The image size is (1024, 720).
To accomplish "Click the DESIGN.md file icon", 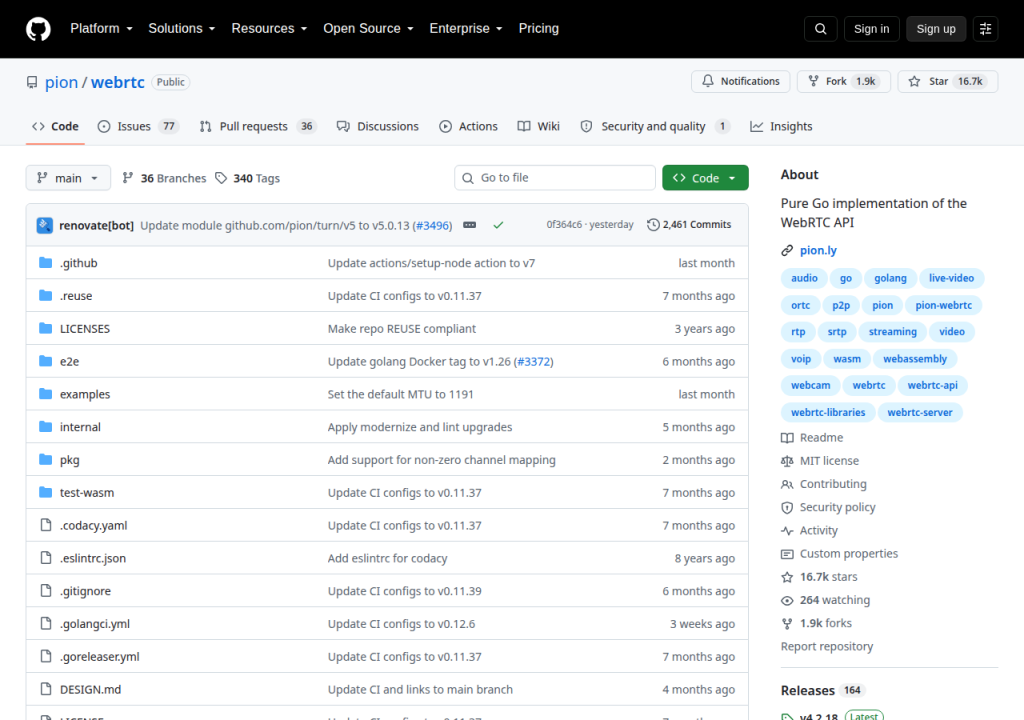I will (46, 689).
